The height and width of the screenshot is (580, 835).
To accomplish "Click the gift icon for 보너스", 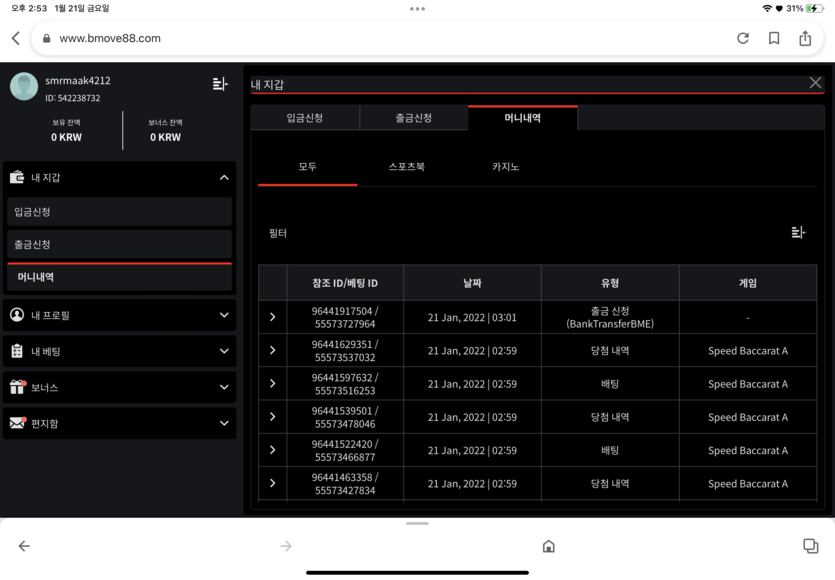I will 17,387.
